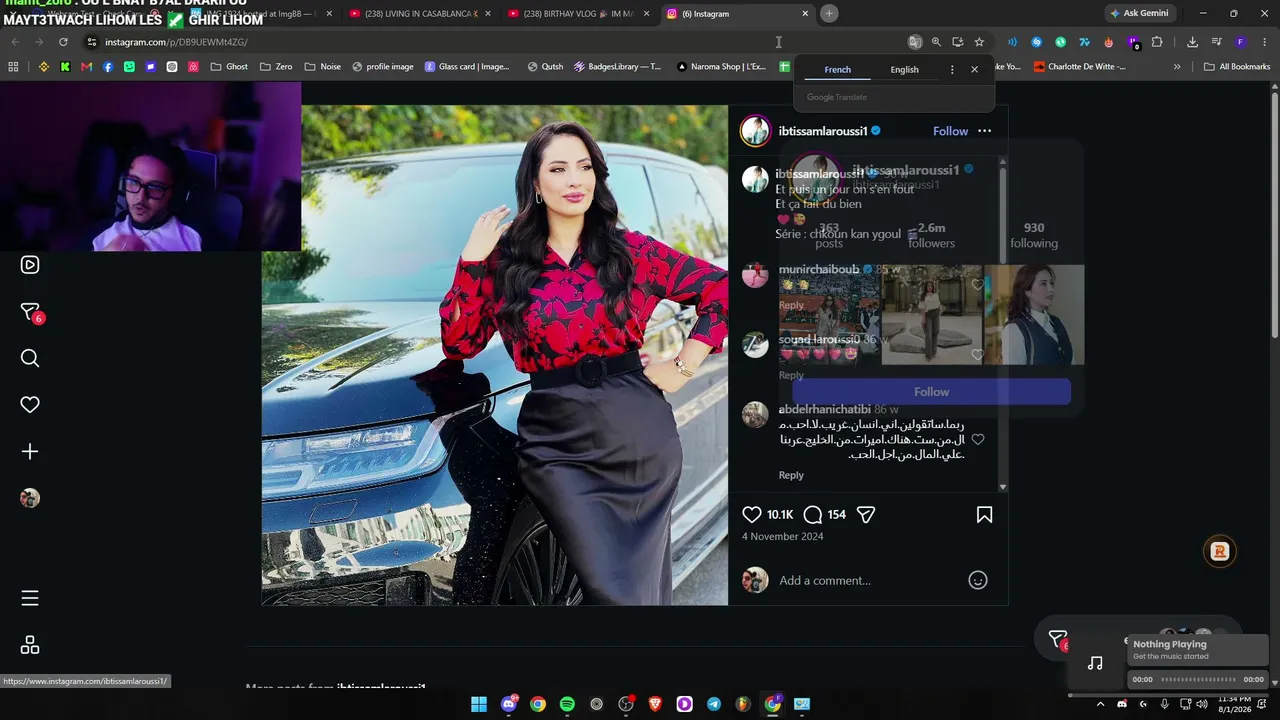
Task: Open the floating messages bubble at bottom right
Action: click(x=1058, y=638)
